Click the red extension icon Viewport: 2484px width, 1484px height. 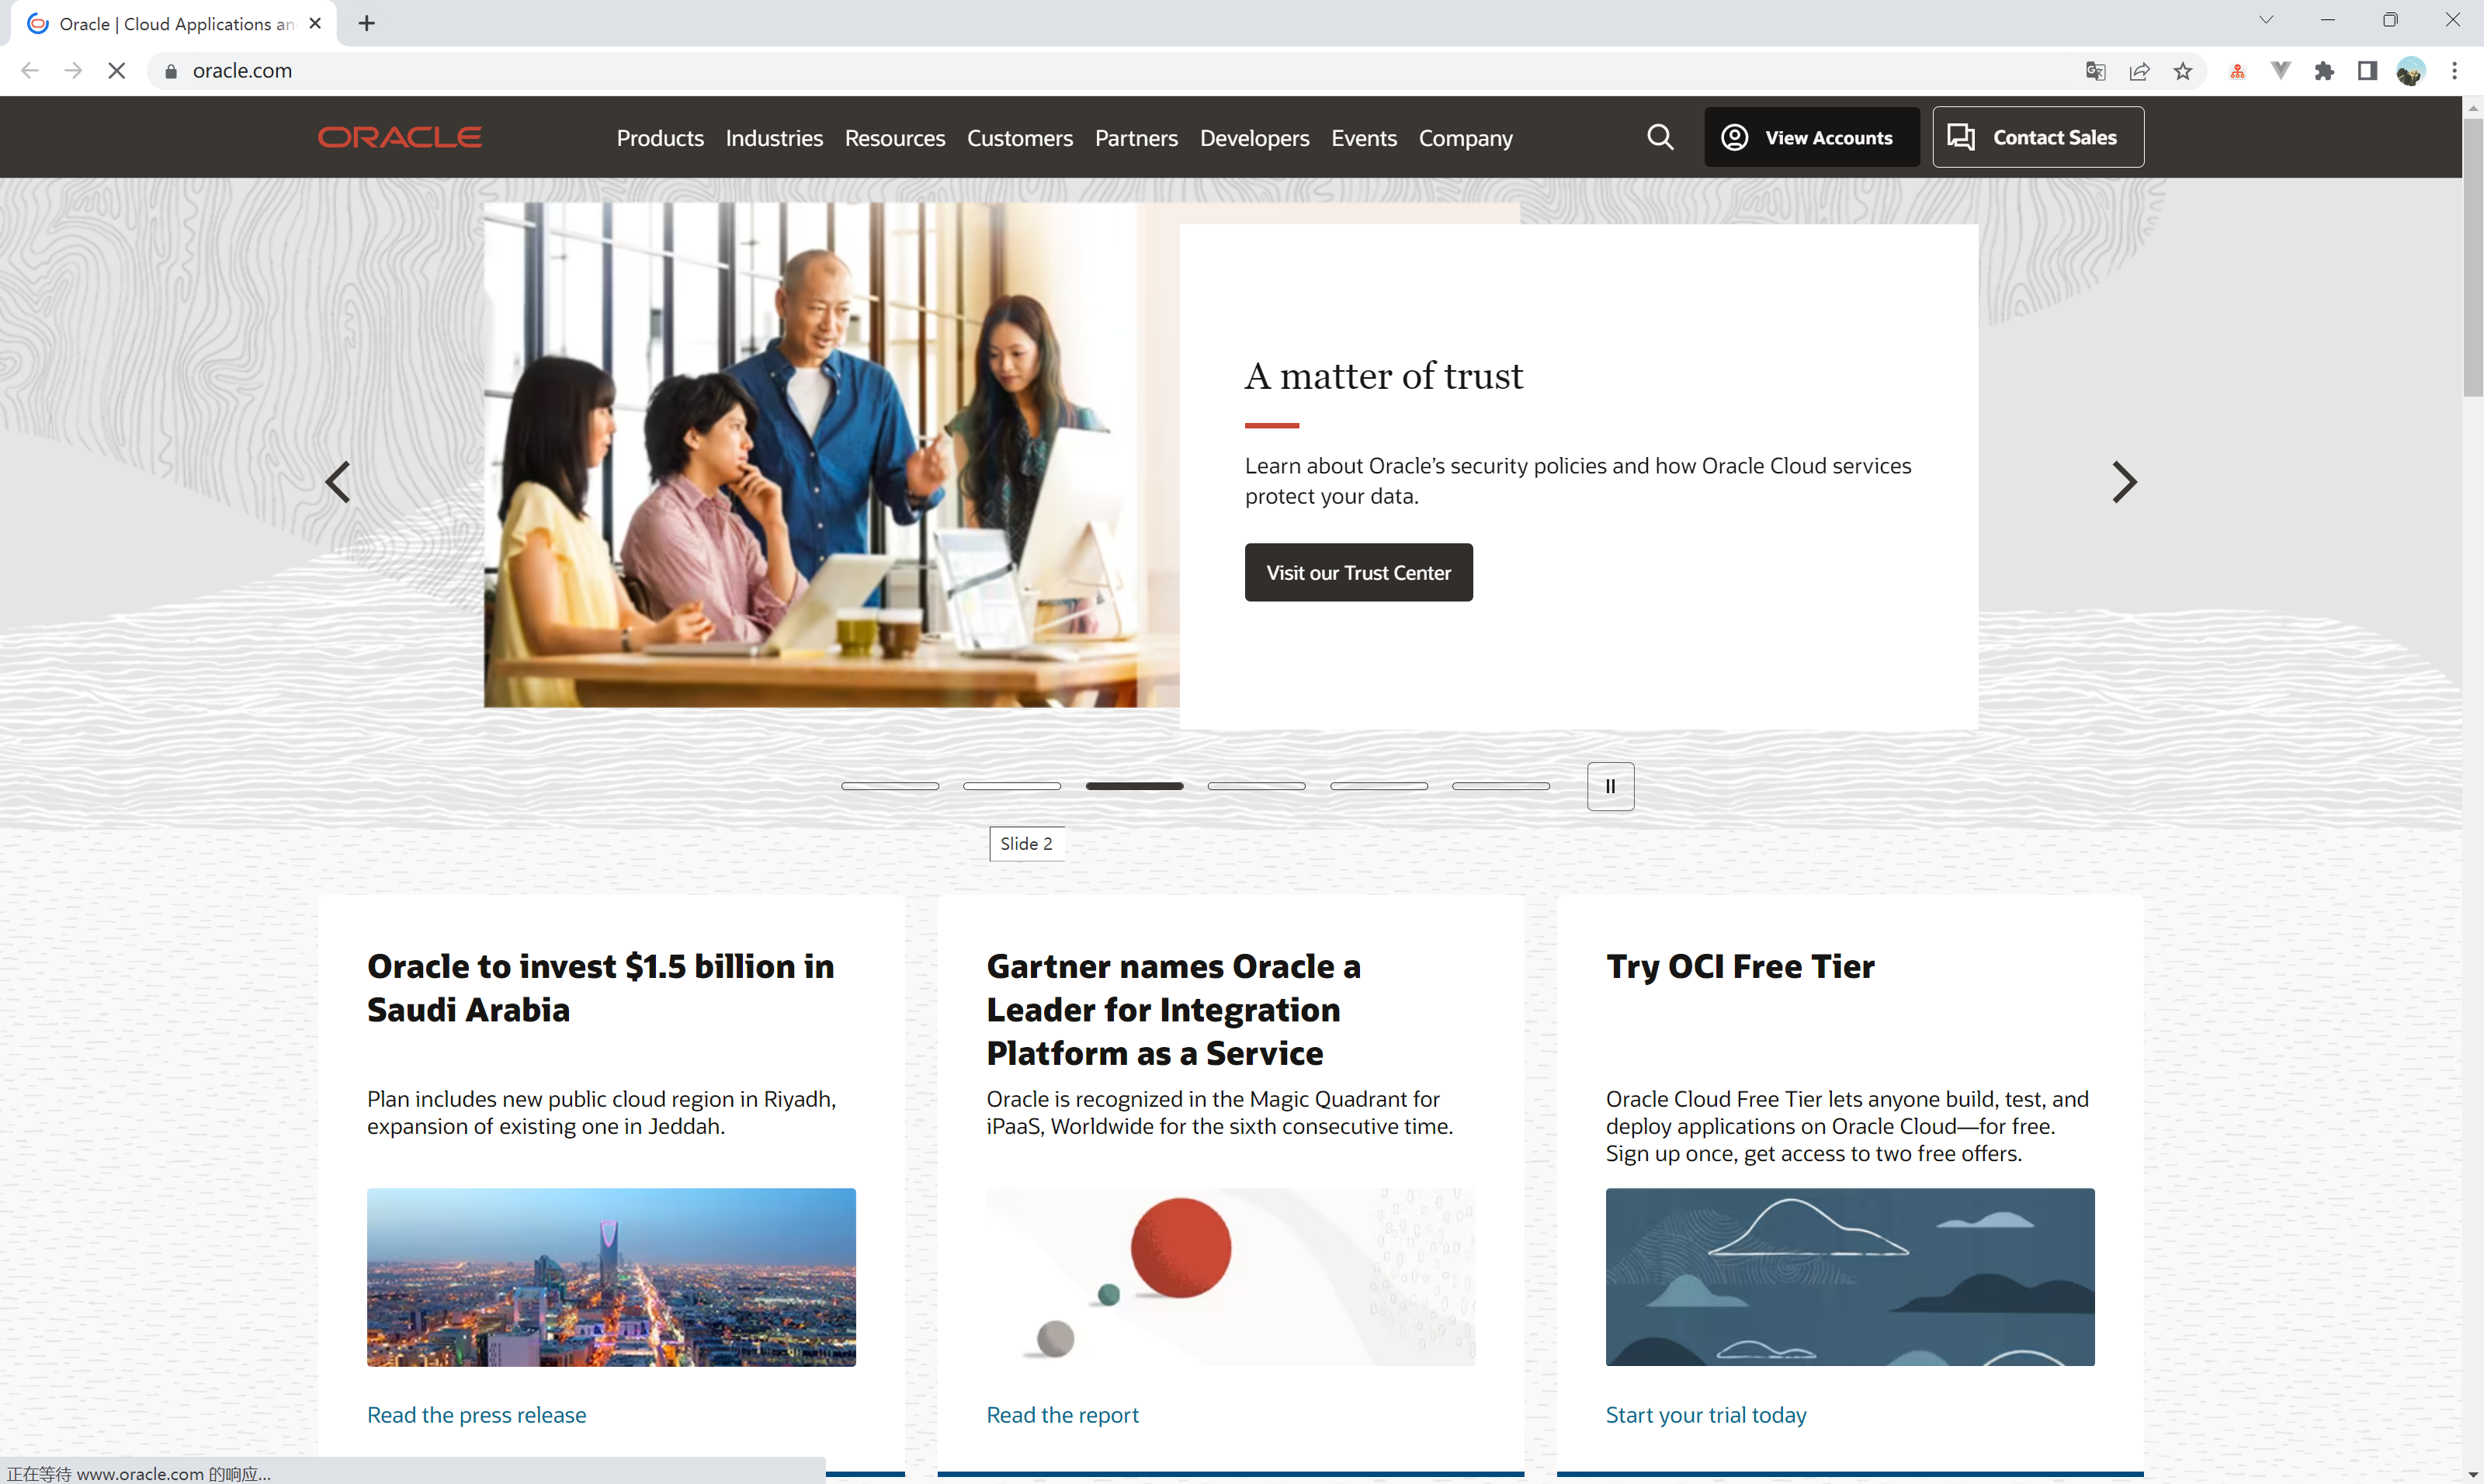(2237, 71)
